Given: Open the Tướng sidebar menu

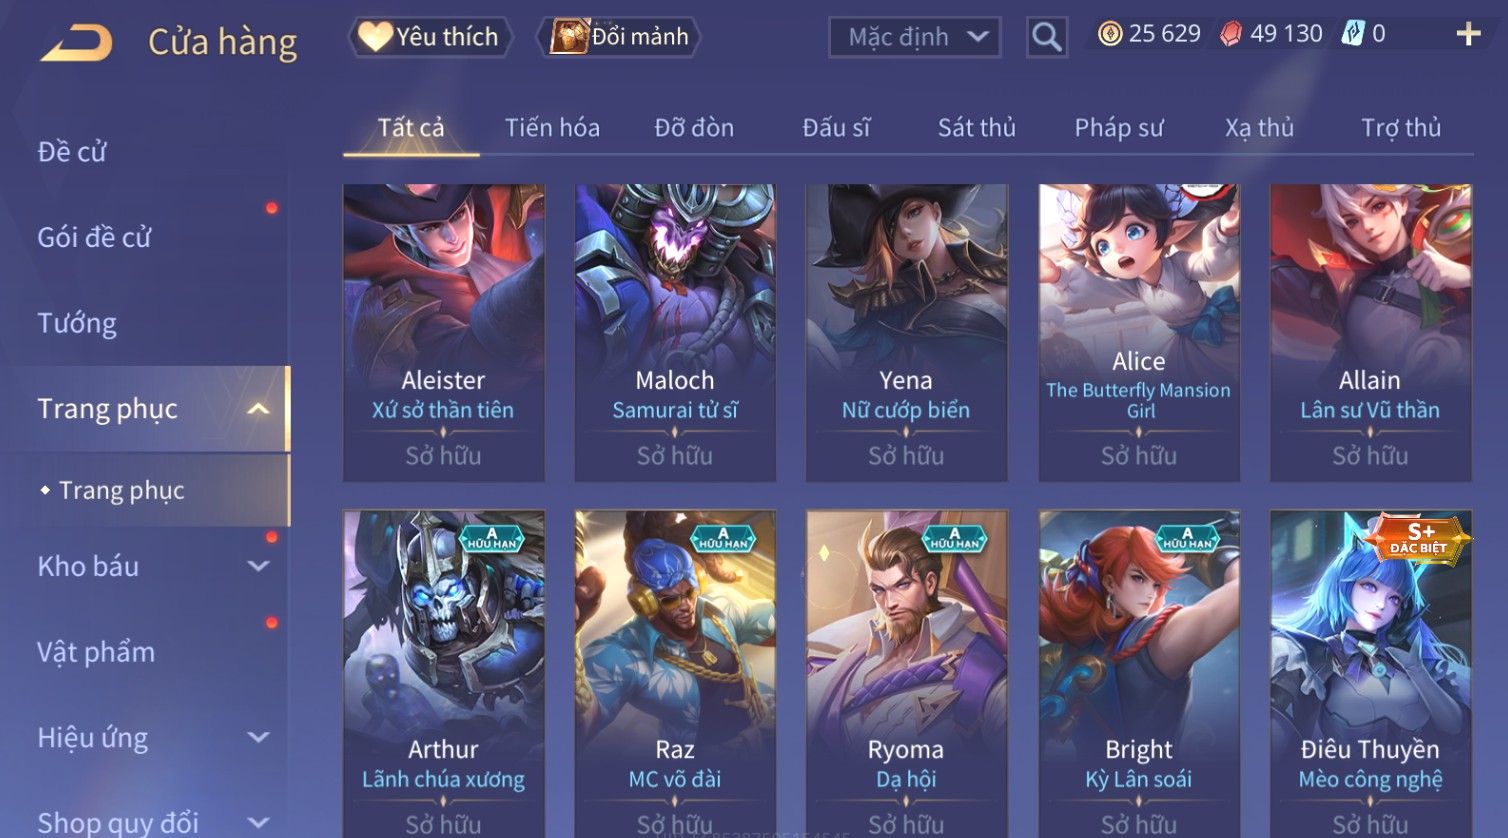Looking at the screenshot, I should (x=77, y=323).
